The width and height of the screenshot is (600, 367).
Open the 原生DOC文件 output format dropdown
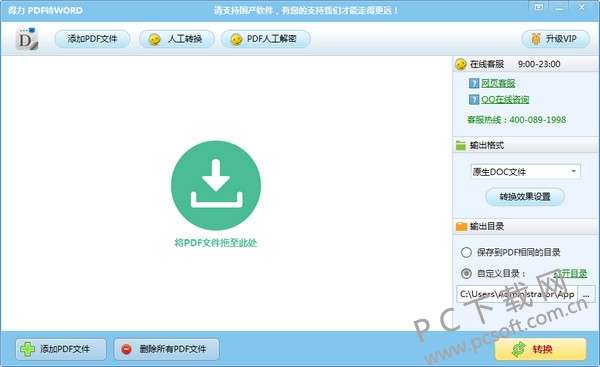pos(525,171)
